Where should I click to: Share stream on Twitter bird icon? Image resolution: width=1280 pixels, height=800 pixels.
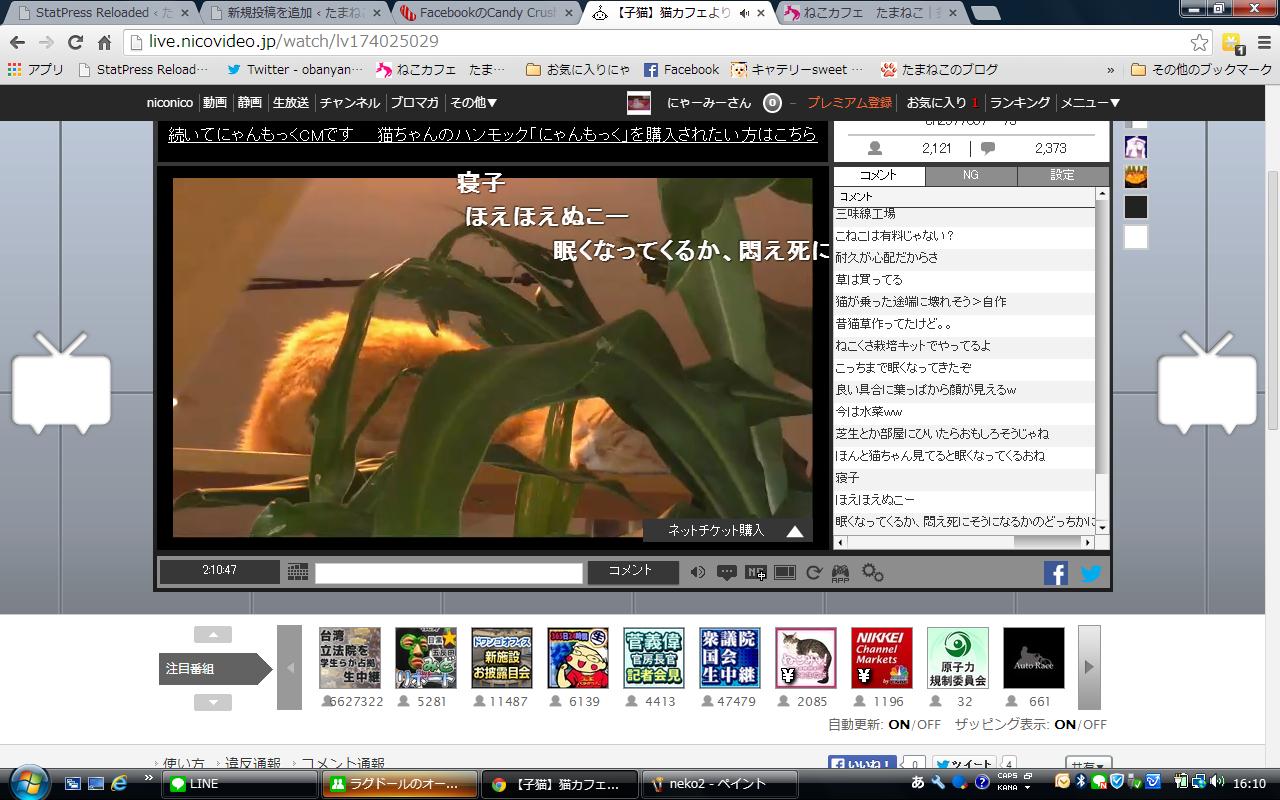pyautogui.click(x=1090, y=572)
